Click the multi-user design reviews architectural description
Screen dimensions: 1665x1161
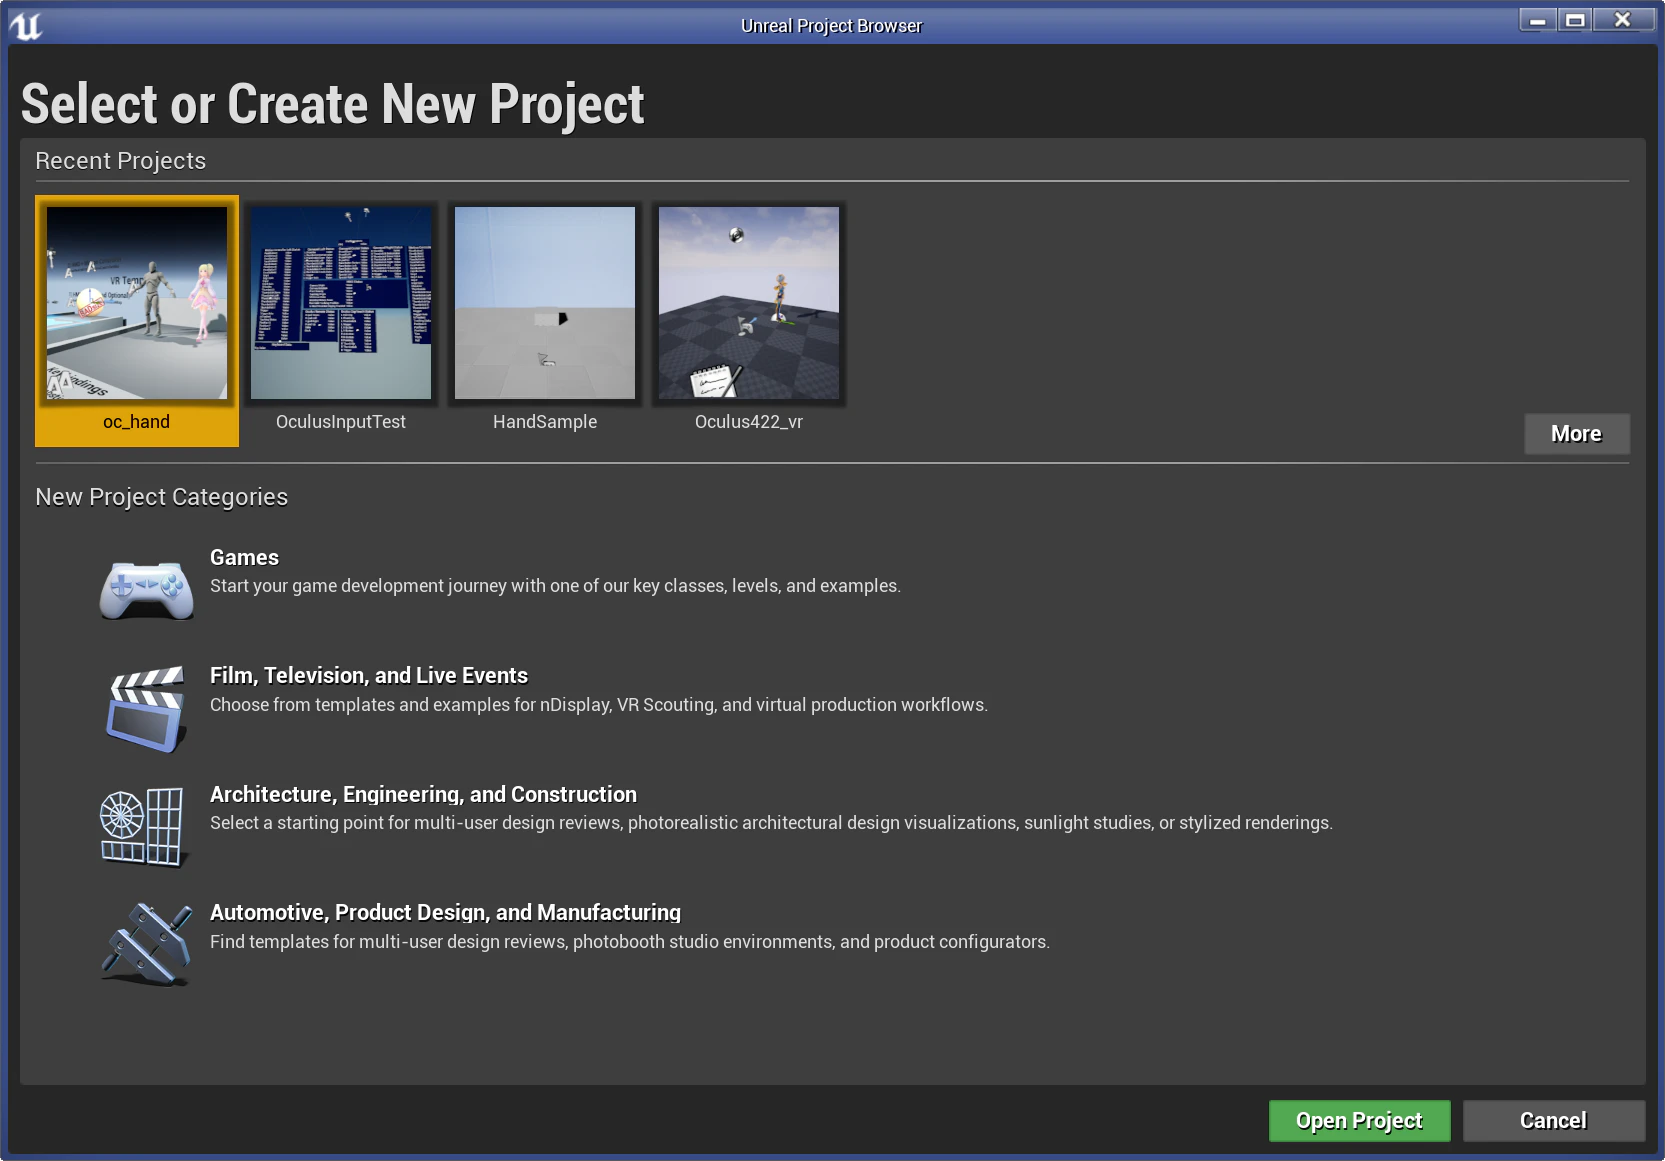tap(771, 823)
